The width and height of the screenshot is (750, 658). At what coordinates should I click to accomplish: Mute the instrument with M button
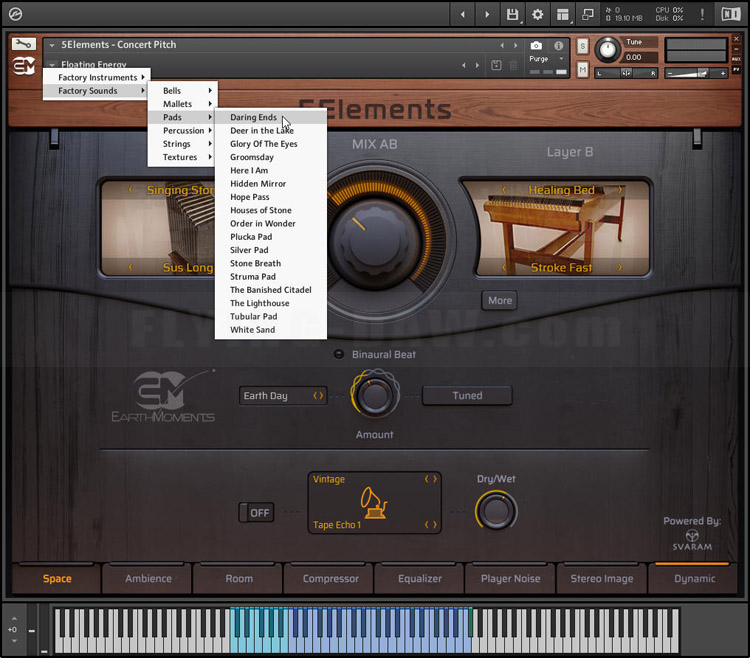pos(582,69)
